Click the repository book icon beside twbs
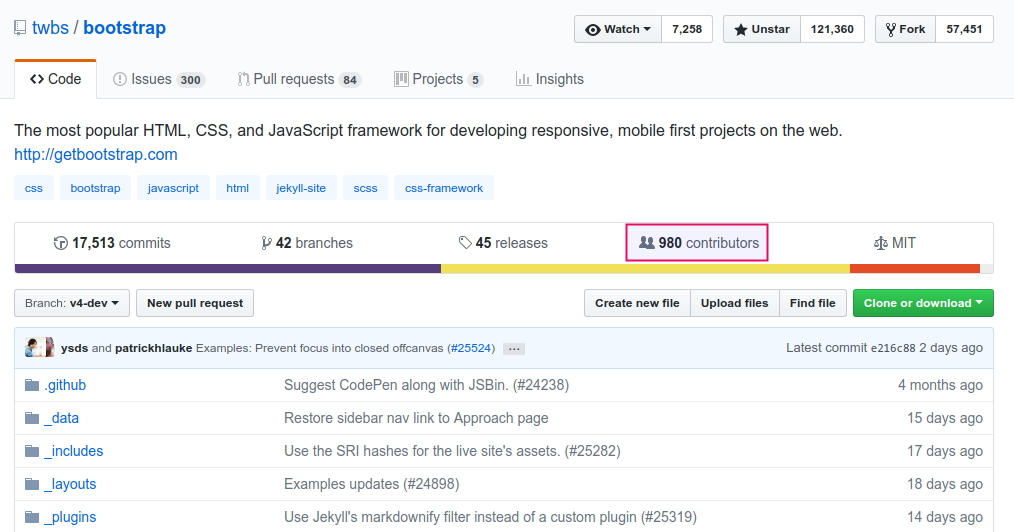Viewport: 1014px width, 532px height. pyautogui.click(x=20, y=28)
